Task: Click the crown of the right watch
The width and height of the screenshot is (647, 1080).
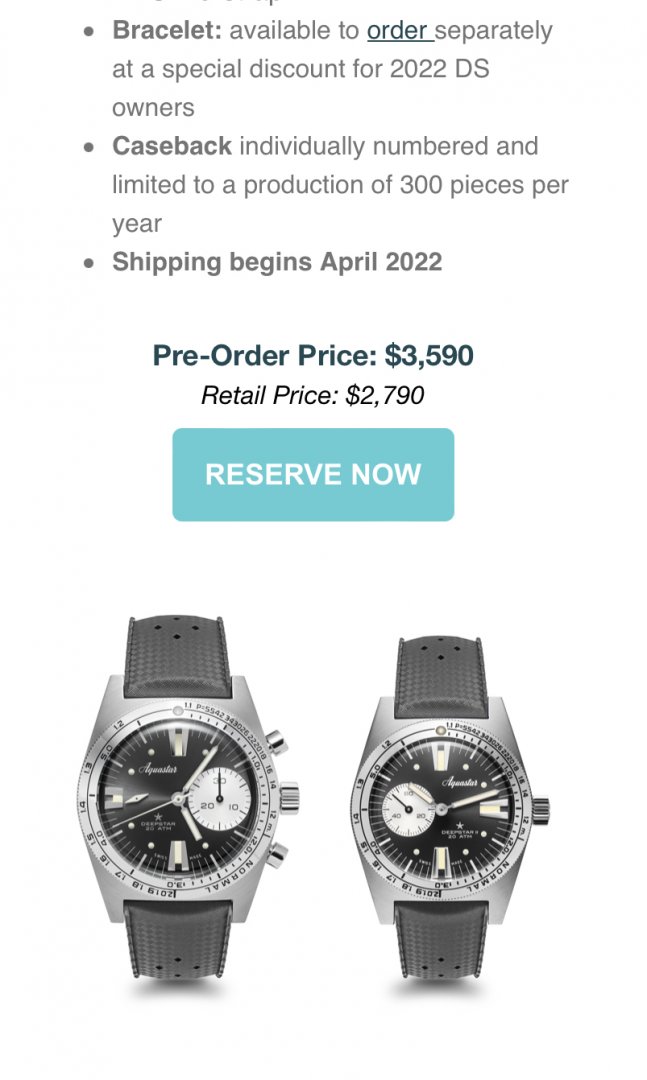Action: [541, 807]
